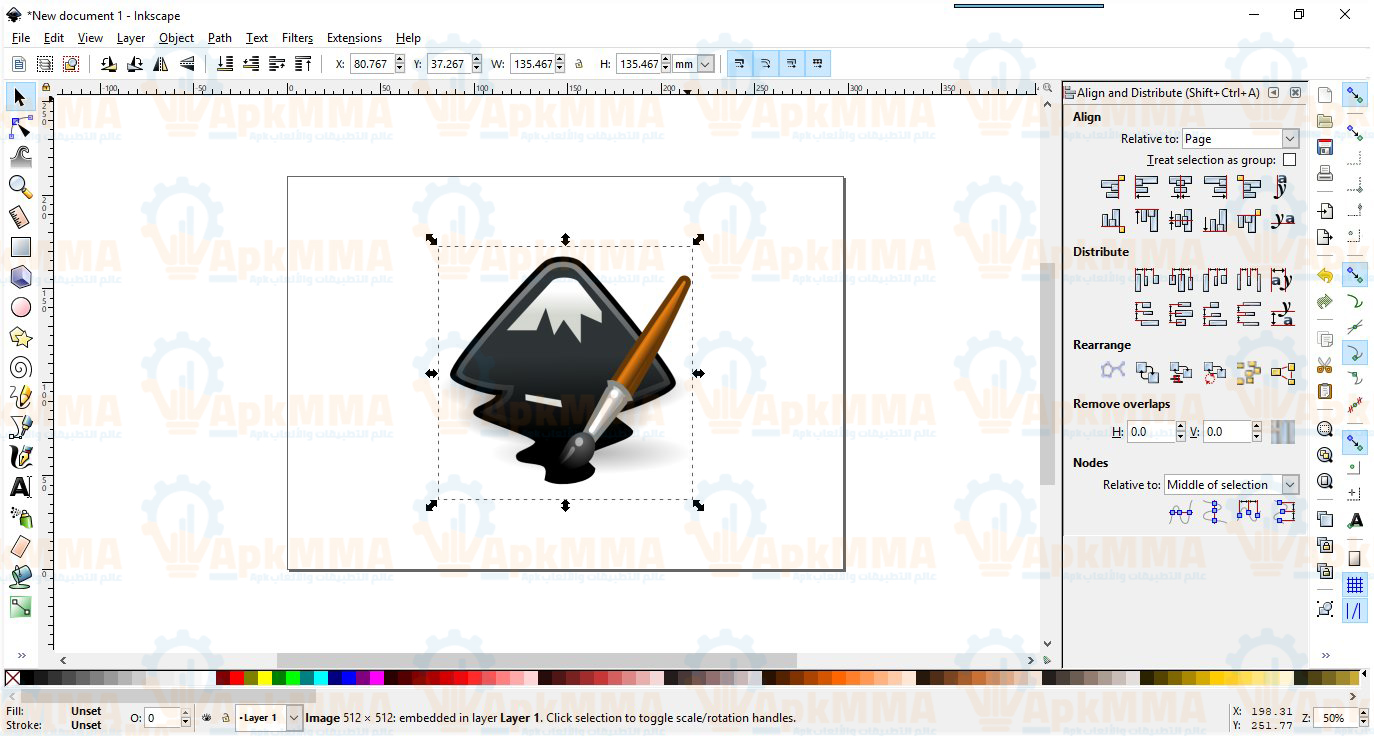Image resolution: width=1374 pixels, height=736 pixels.
Task: Align selected nodes to common horizontal line
Action: tap(1181, 513)
